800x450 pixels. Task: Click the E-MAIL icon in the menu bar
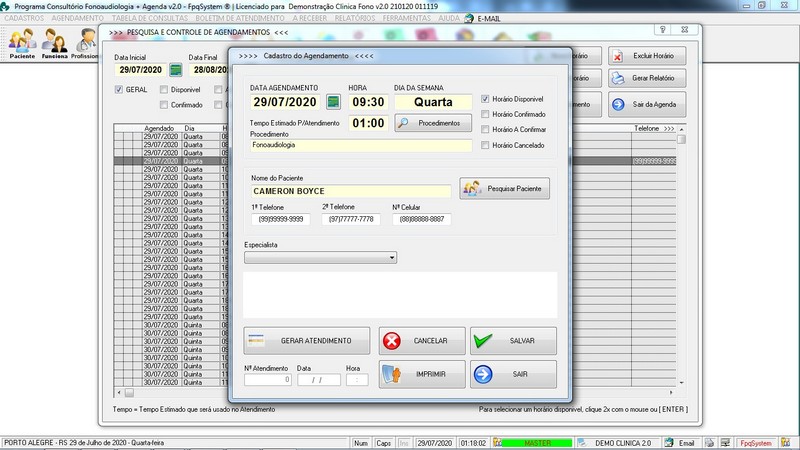tap(469, 18)
